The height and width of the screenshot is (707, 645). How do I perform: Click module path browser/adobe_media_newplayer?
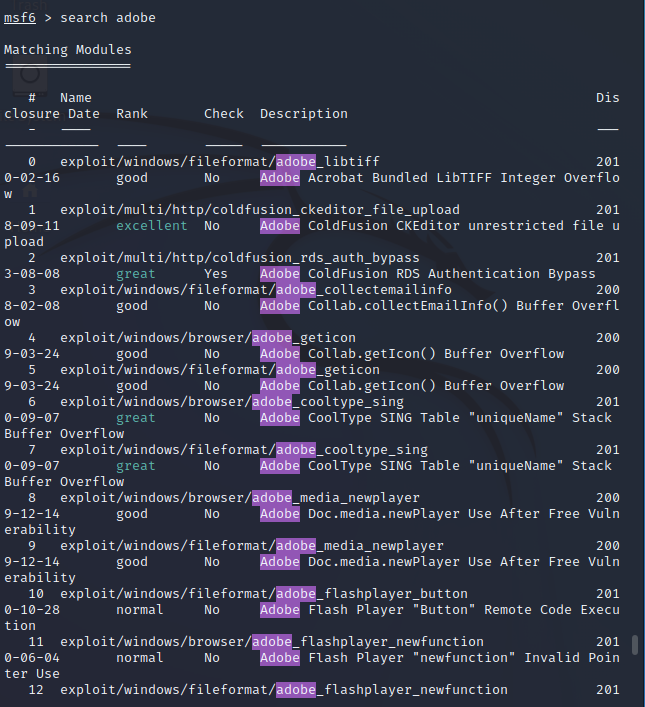coord(240,498)
